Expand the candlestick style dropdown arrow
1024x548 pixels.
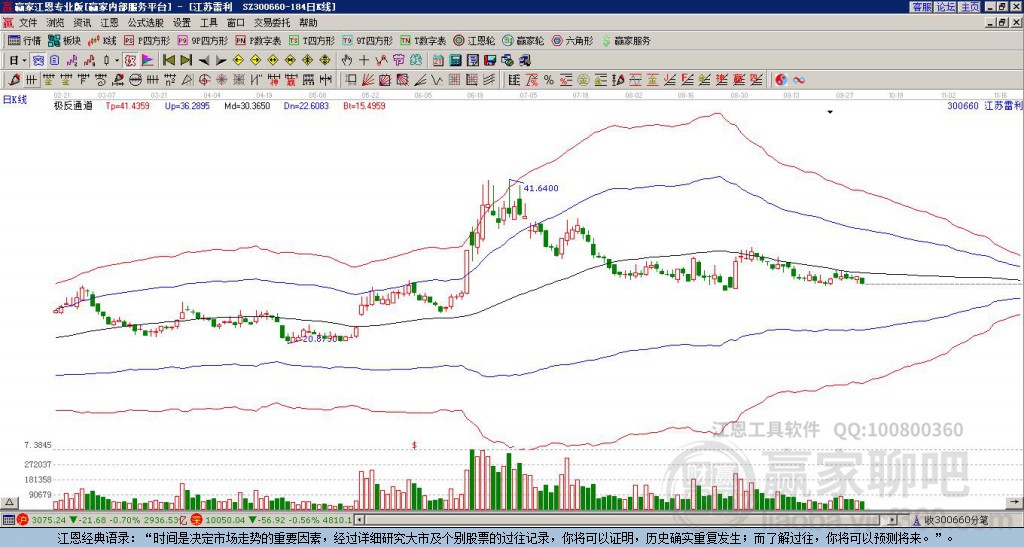click(117, 61)
